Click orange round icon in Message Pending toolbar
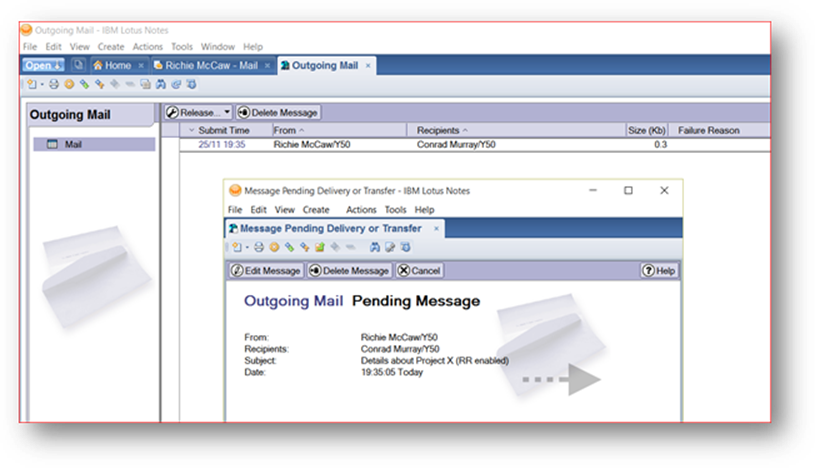Viewport: 815px width, 468px height. click(x=274, y=248)
